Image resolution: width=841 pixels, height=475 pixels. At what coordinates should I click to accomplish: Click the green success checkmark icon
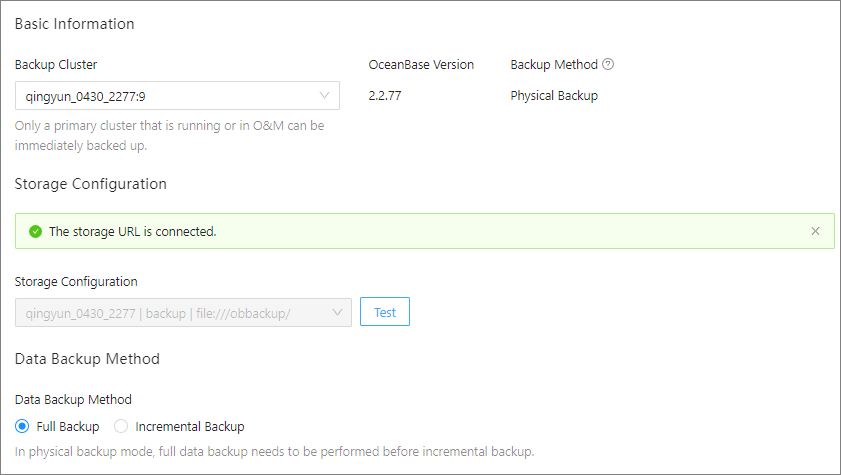click(36, 231)
